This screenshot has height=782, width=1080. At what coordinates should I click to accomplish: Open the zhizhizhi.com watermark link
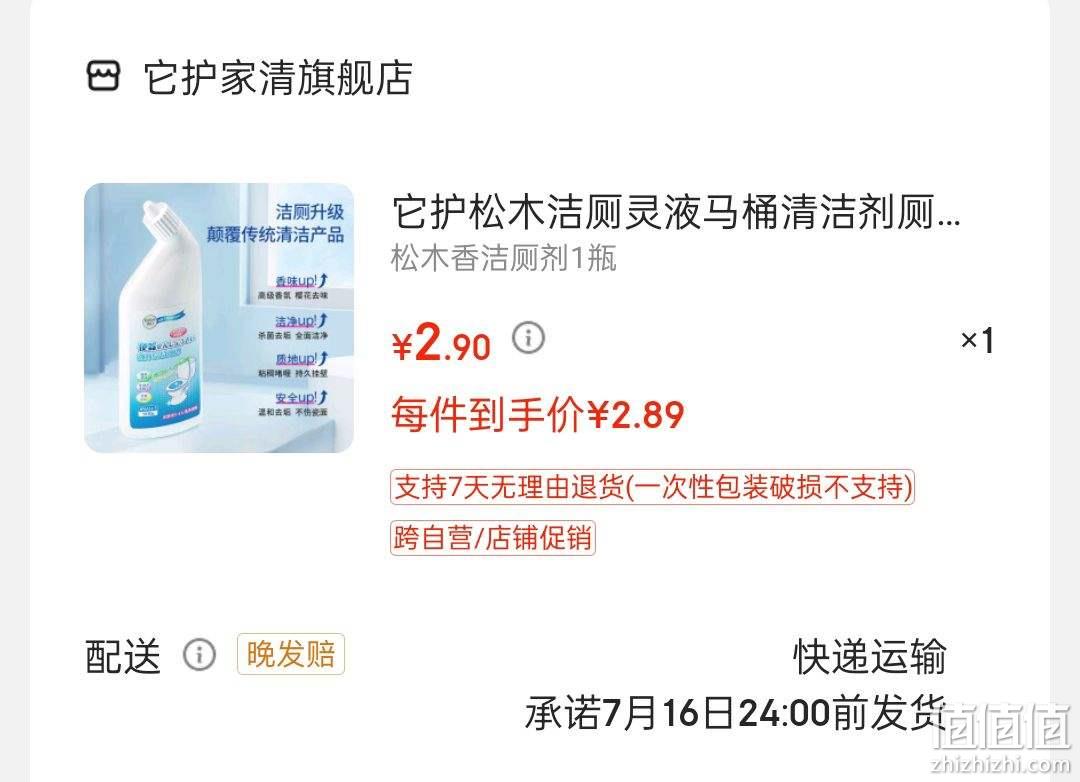[x=1000, y=764]
